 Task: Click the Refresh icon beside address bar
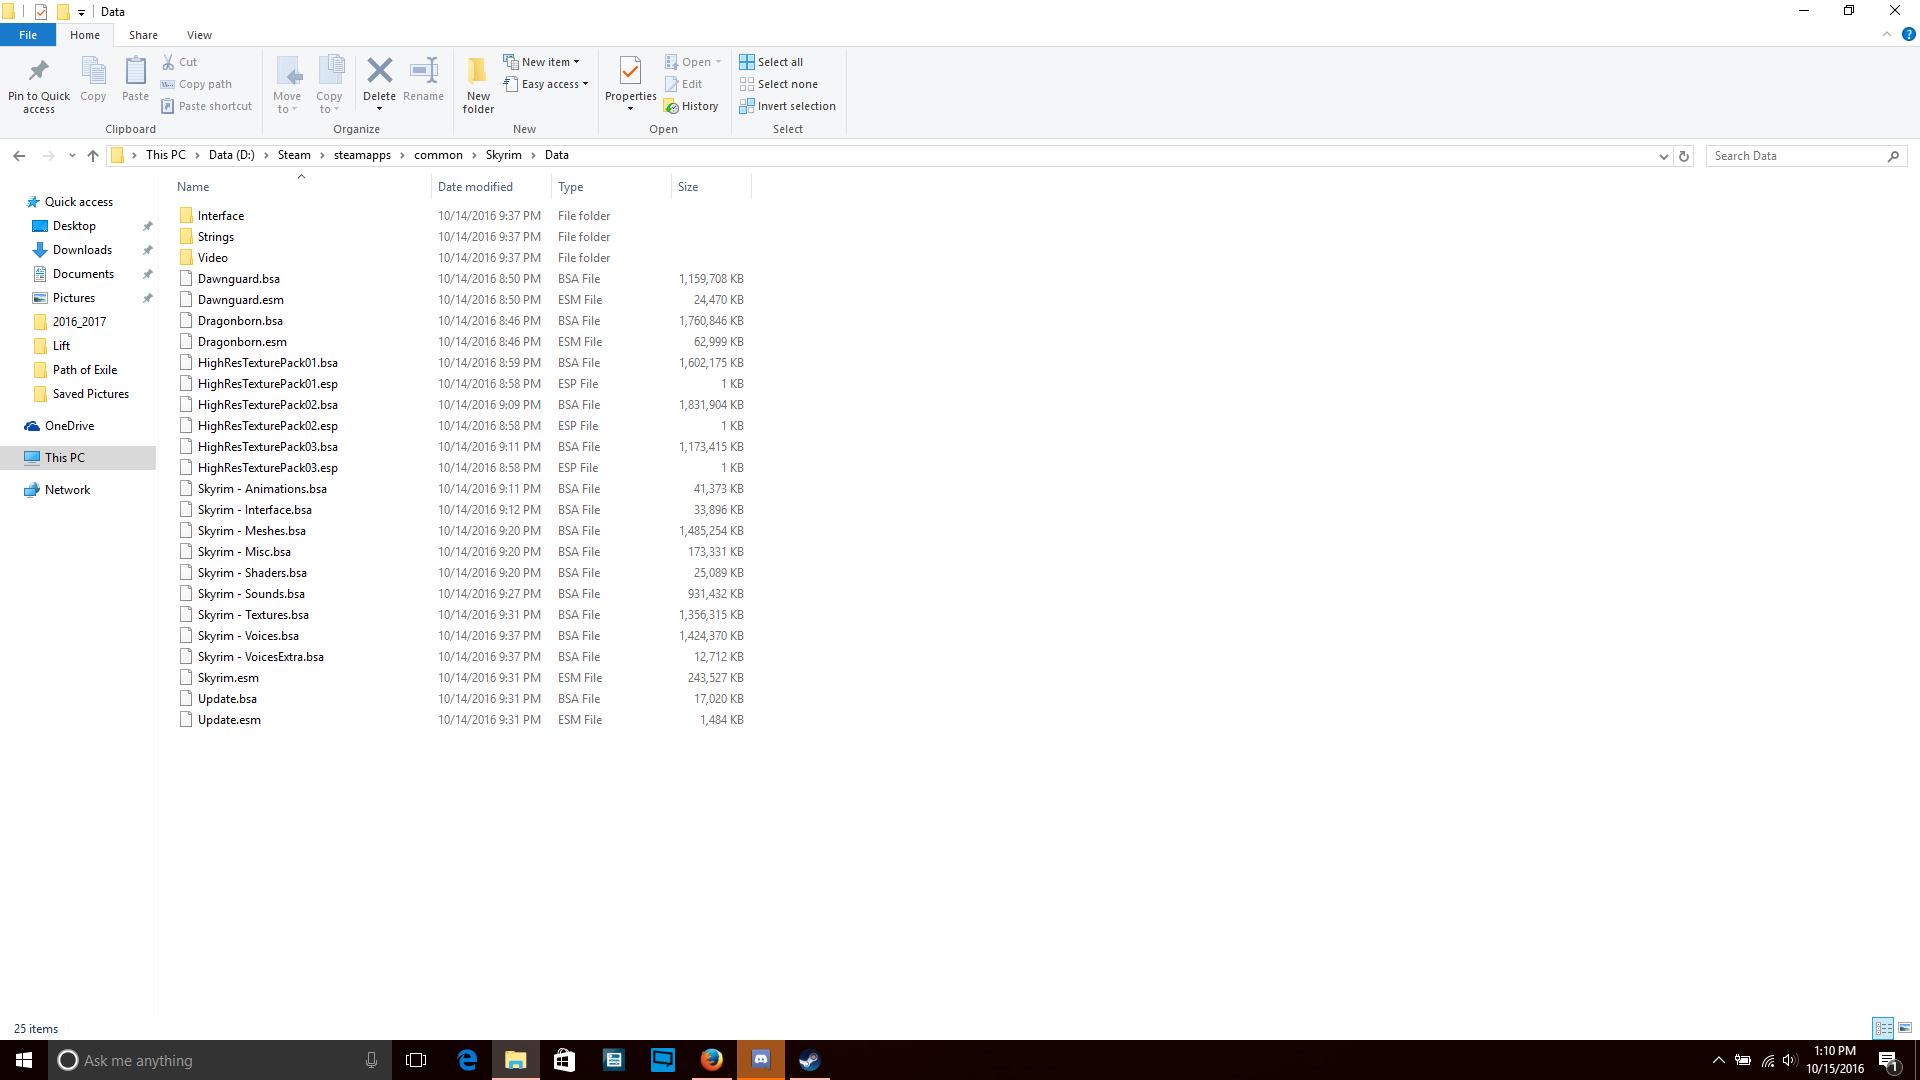[x=1684, y=156]
